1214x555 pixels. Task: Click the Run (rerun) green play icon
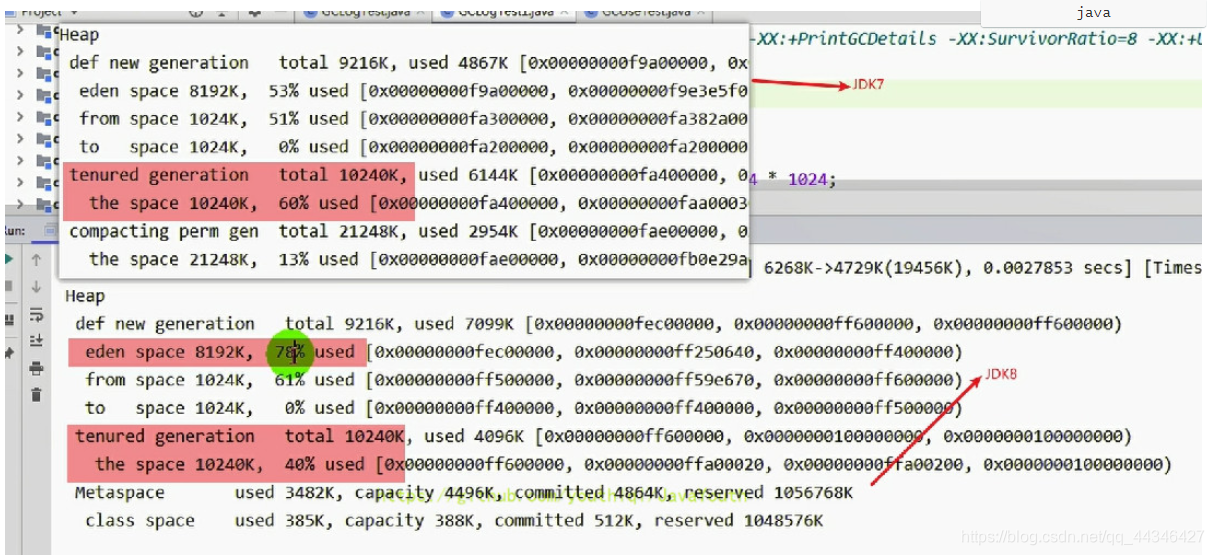10,260
